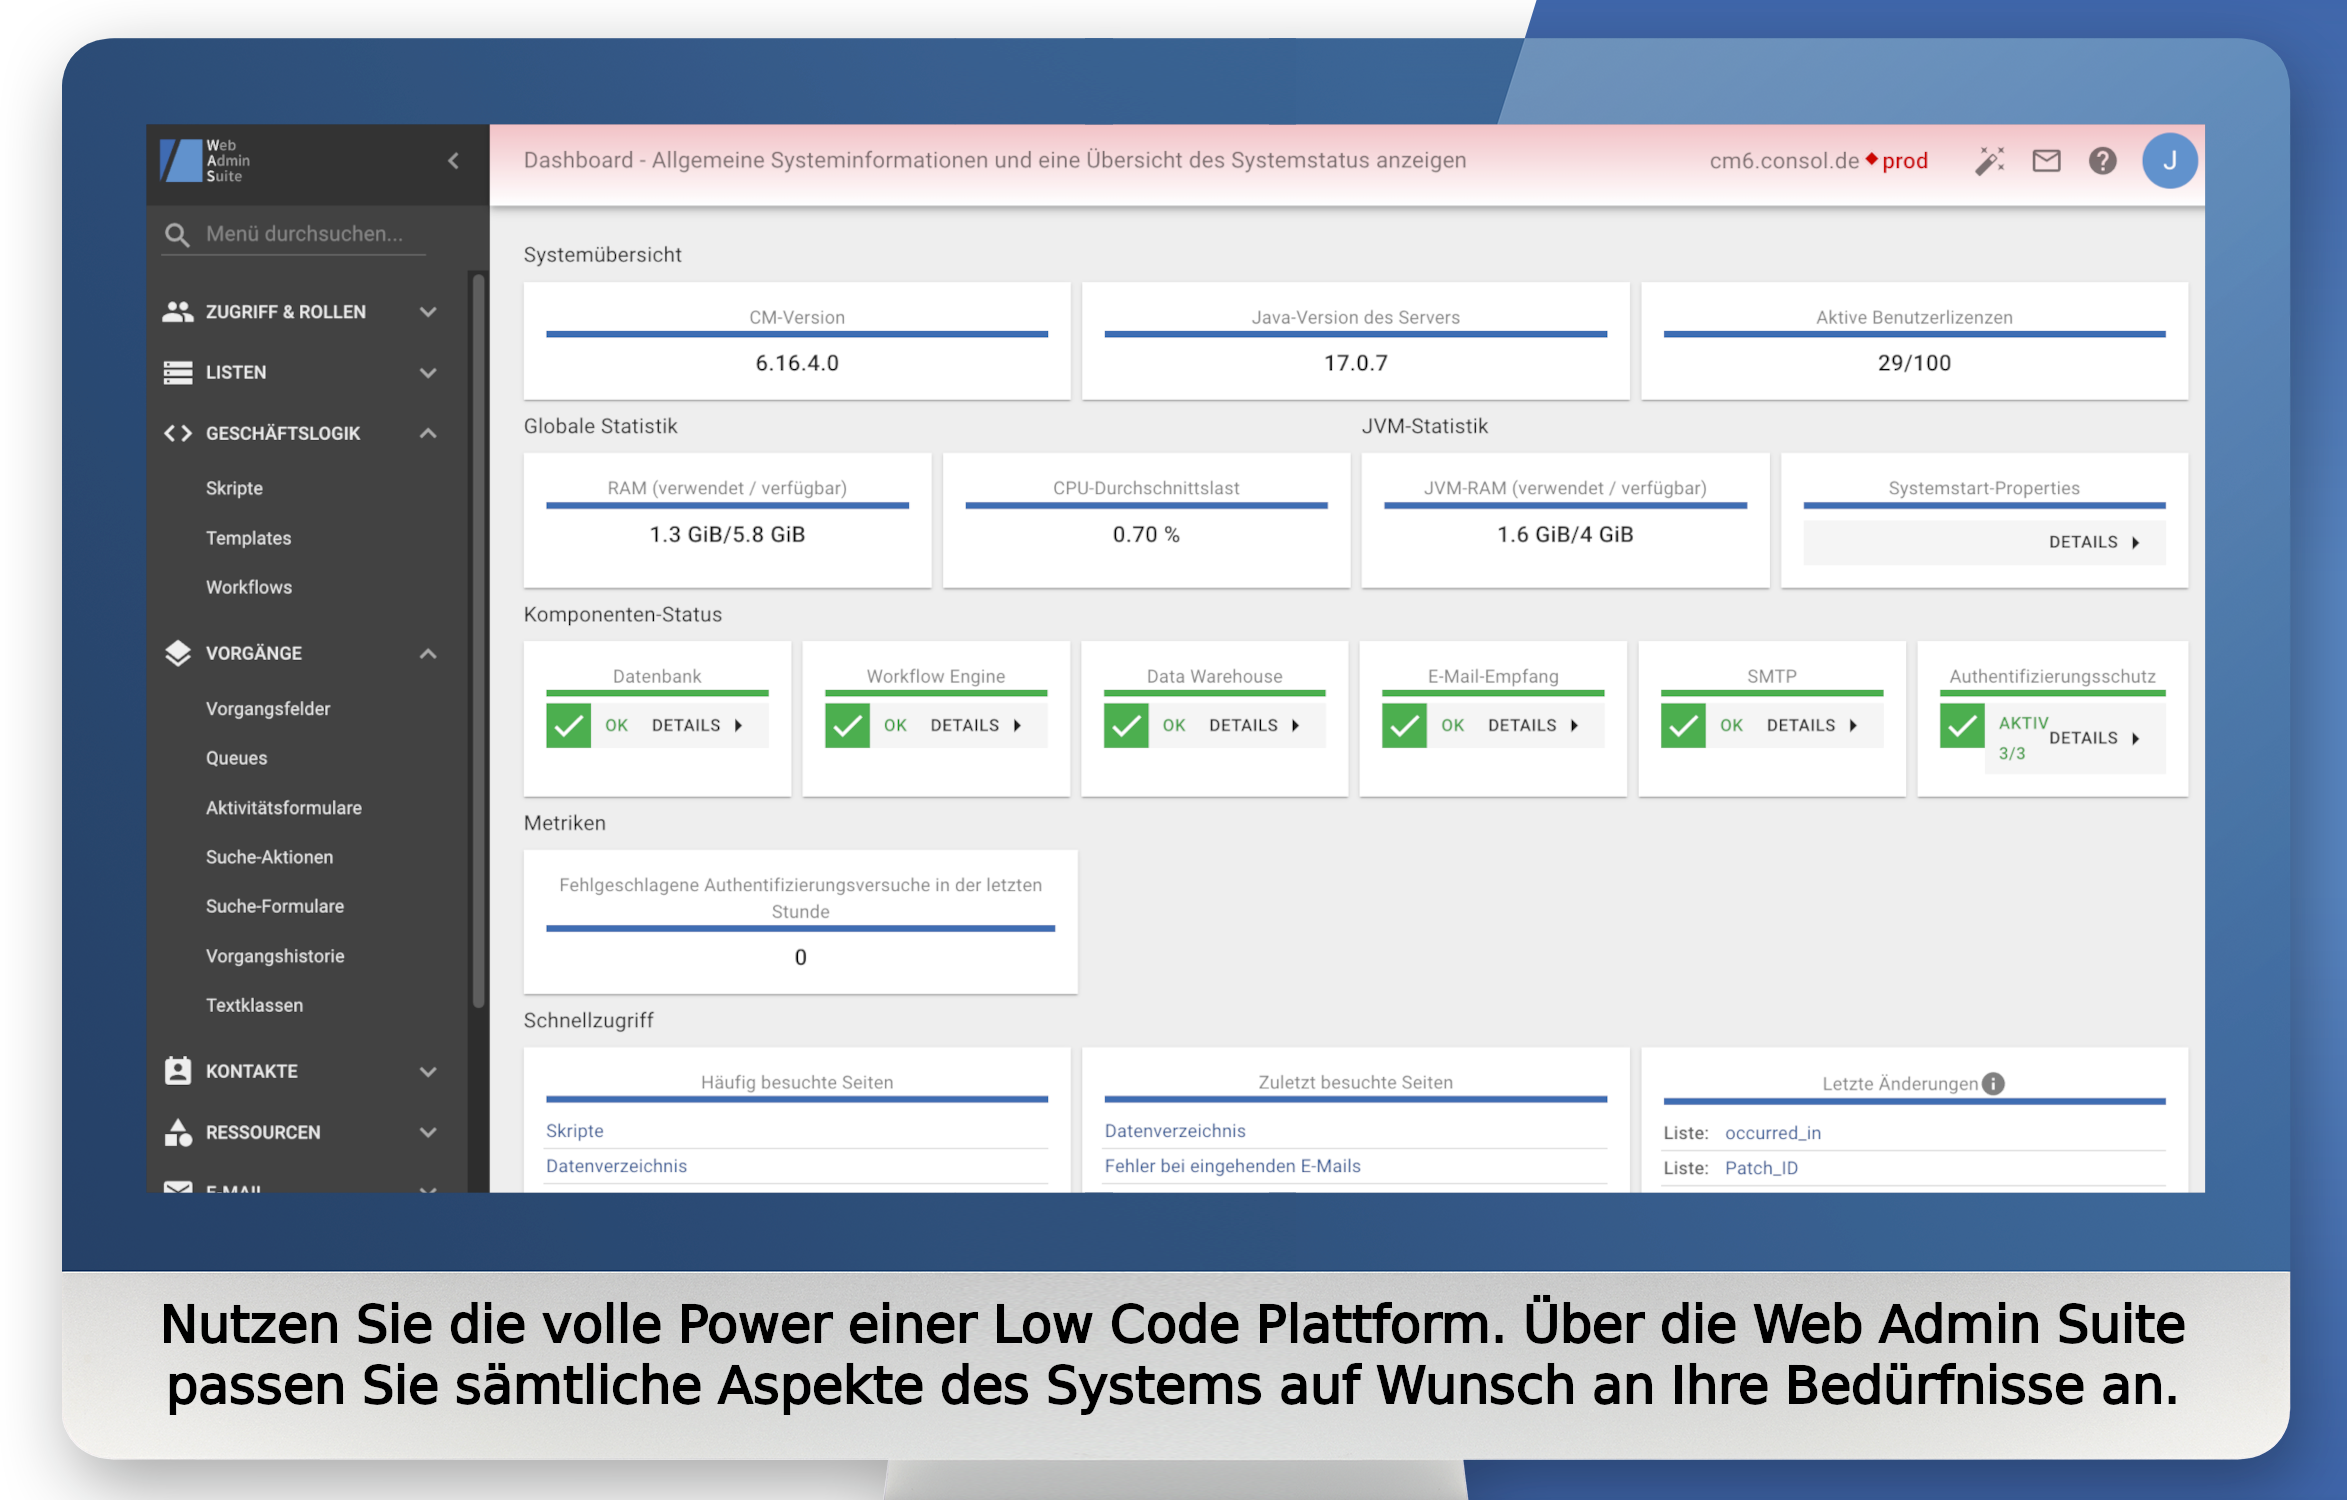
Task: Click the Menü durchsuchen search field
Action: pyautogui.click(x=305, y=234)
